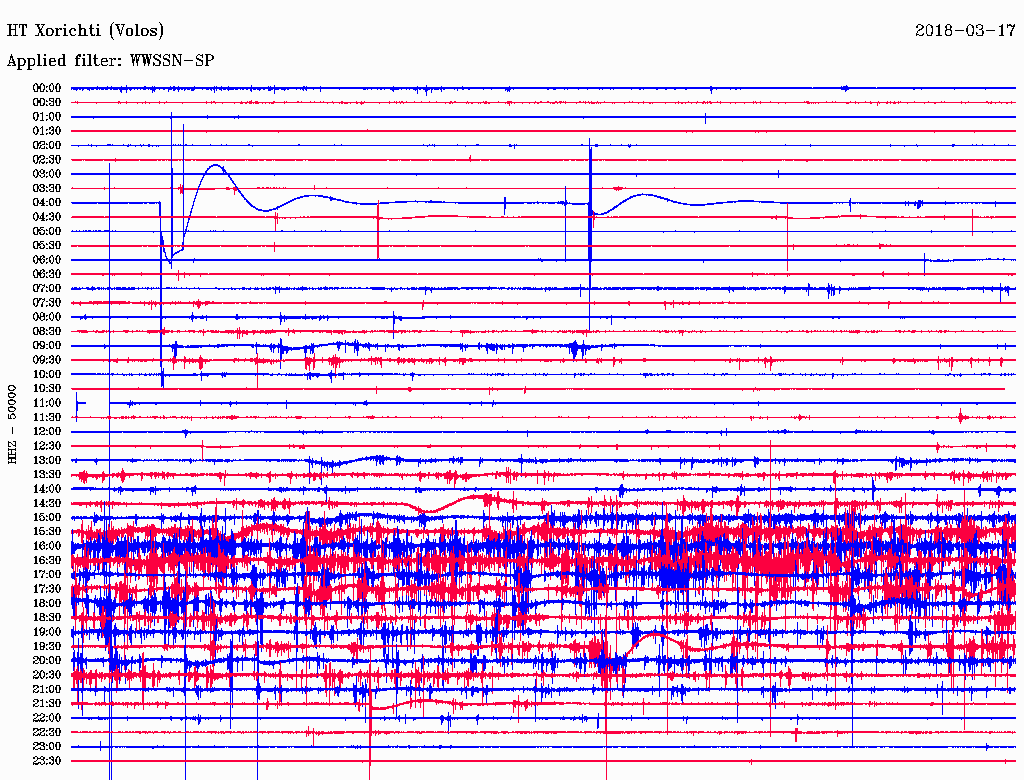Select the 13:00 time label
The width and height of the screenshot is (1024, 780).
point(47,461)
